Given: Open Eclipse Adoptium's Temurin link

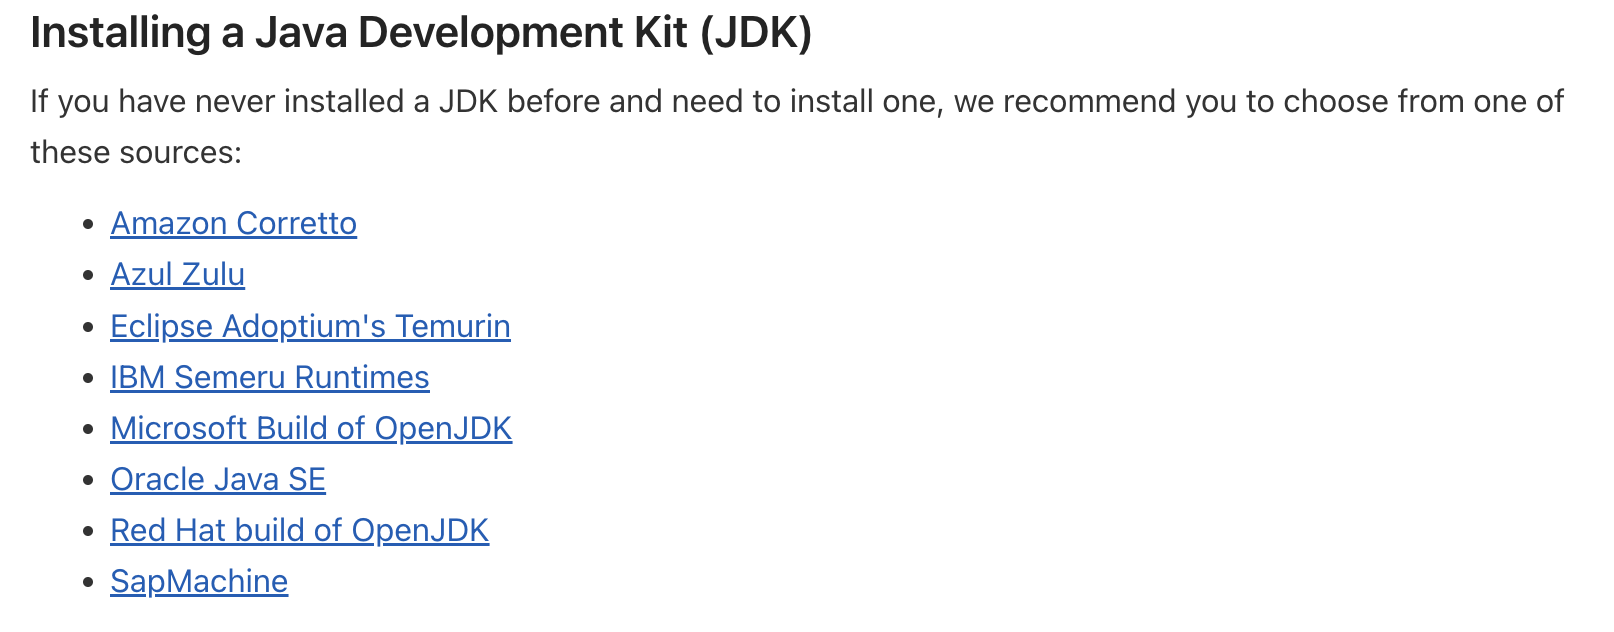Looking at the screenshot, I should (310, 326).
